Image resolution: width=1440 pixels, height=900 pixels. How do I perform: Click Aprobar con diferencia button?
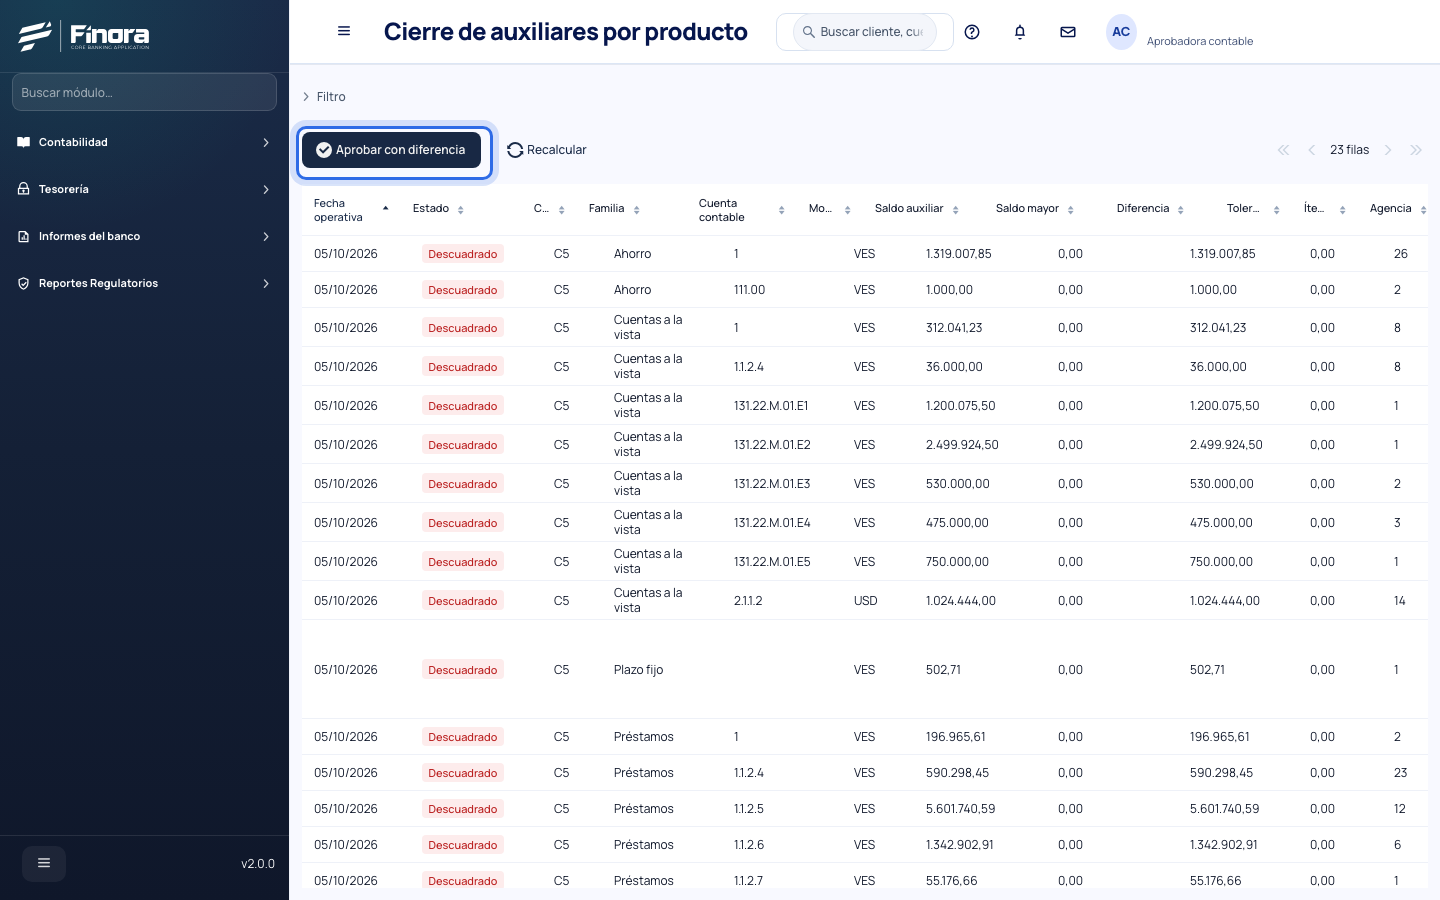(x=391, y=150)
